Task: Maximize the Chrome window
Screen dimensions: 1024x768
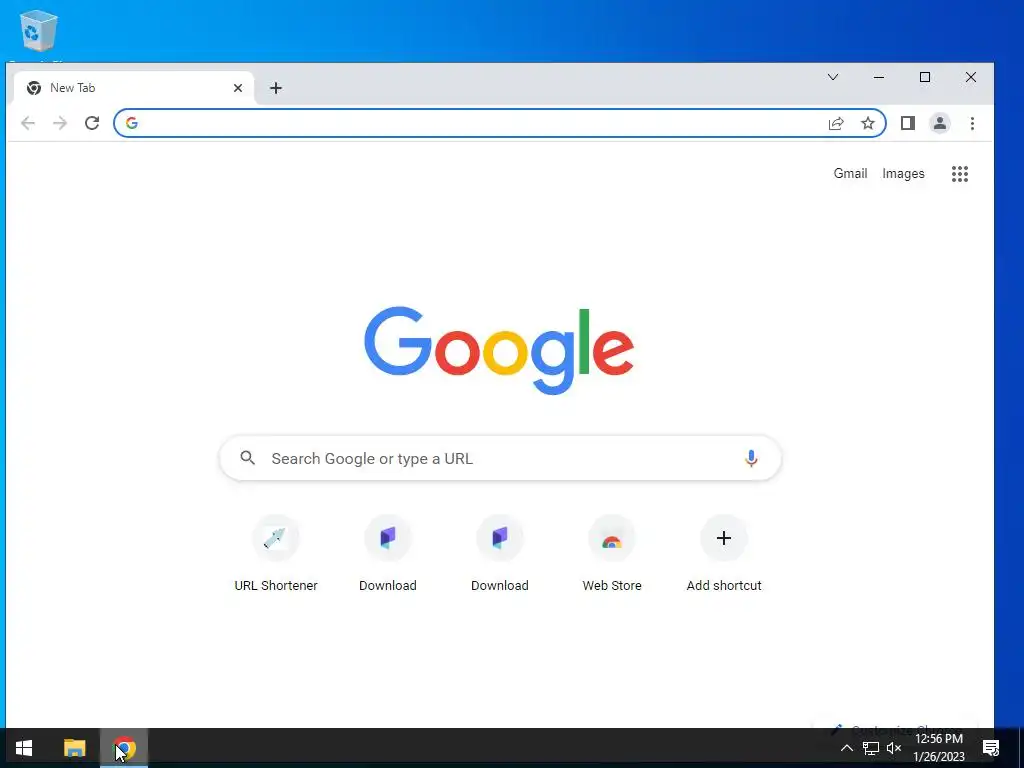Action: (x=925, y=77)
